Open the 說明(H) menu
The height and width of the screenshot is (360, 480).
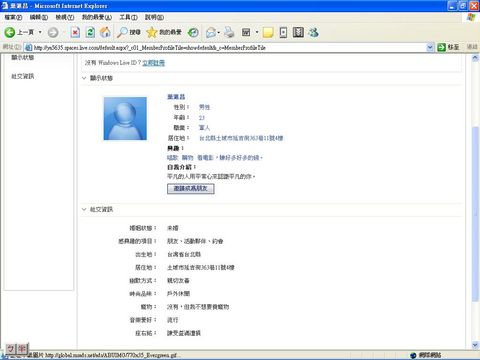(154, 17)
